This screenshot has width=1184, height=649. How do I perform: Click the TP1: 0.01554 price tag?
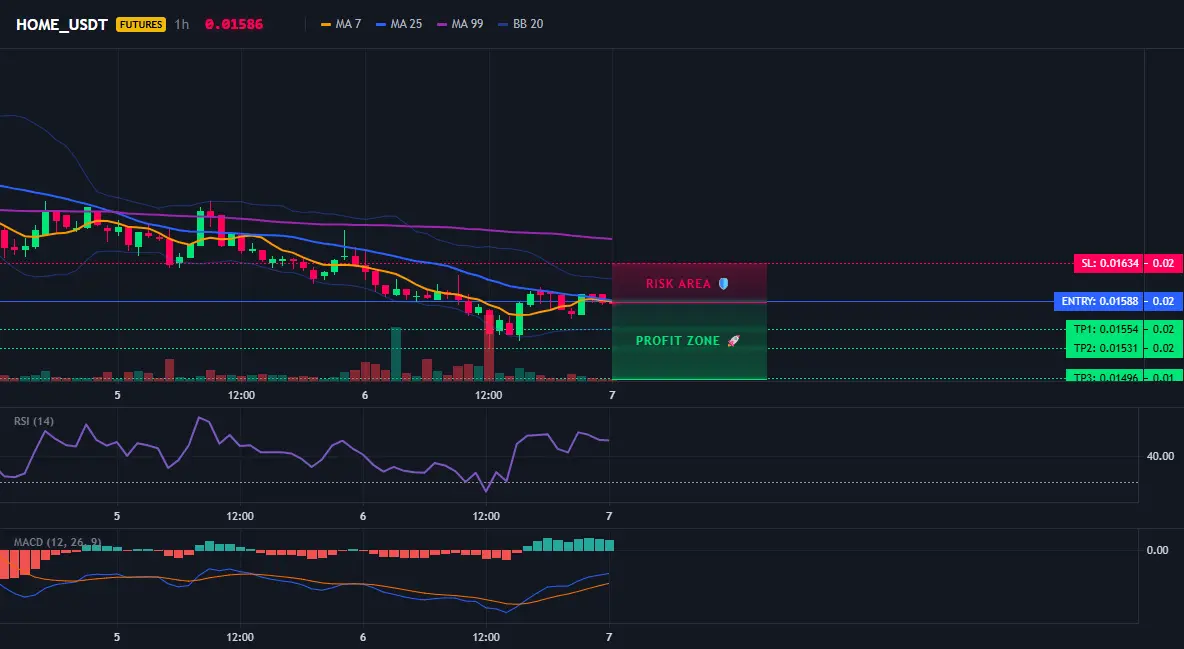pyautogui.click(x=1104, y=329)
